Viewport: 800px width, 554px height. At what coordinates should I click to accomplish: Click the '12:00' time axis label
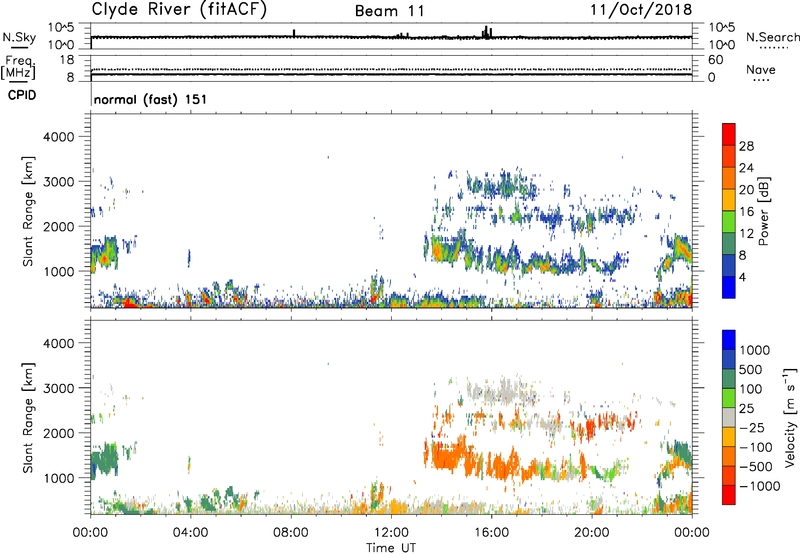[391, 533]
